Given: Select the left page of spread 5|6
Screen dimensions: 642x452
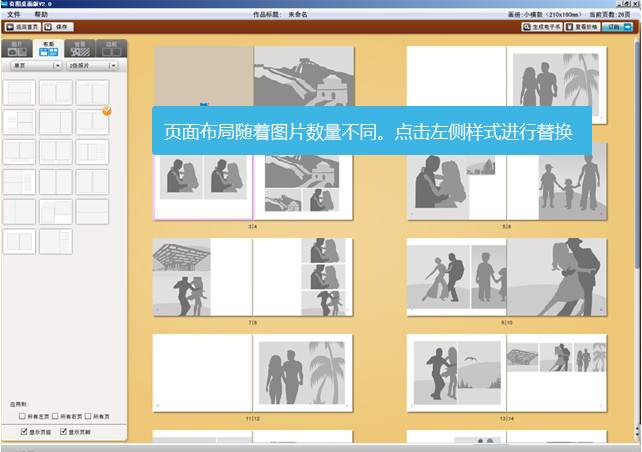Looking at the screenshot, I should [457, 181].
